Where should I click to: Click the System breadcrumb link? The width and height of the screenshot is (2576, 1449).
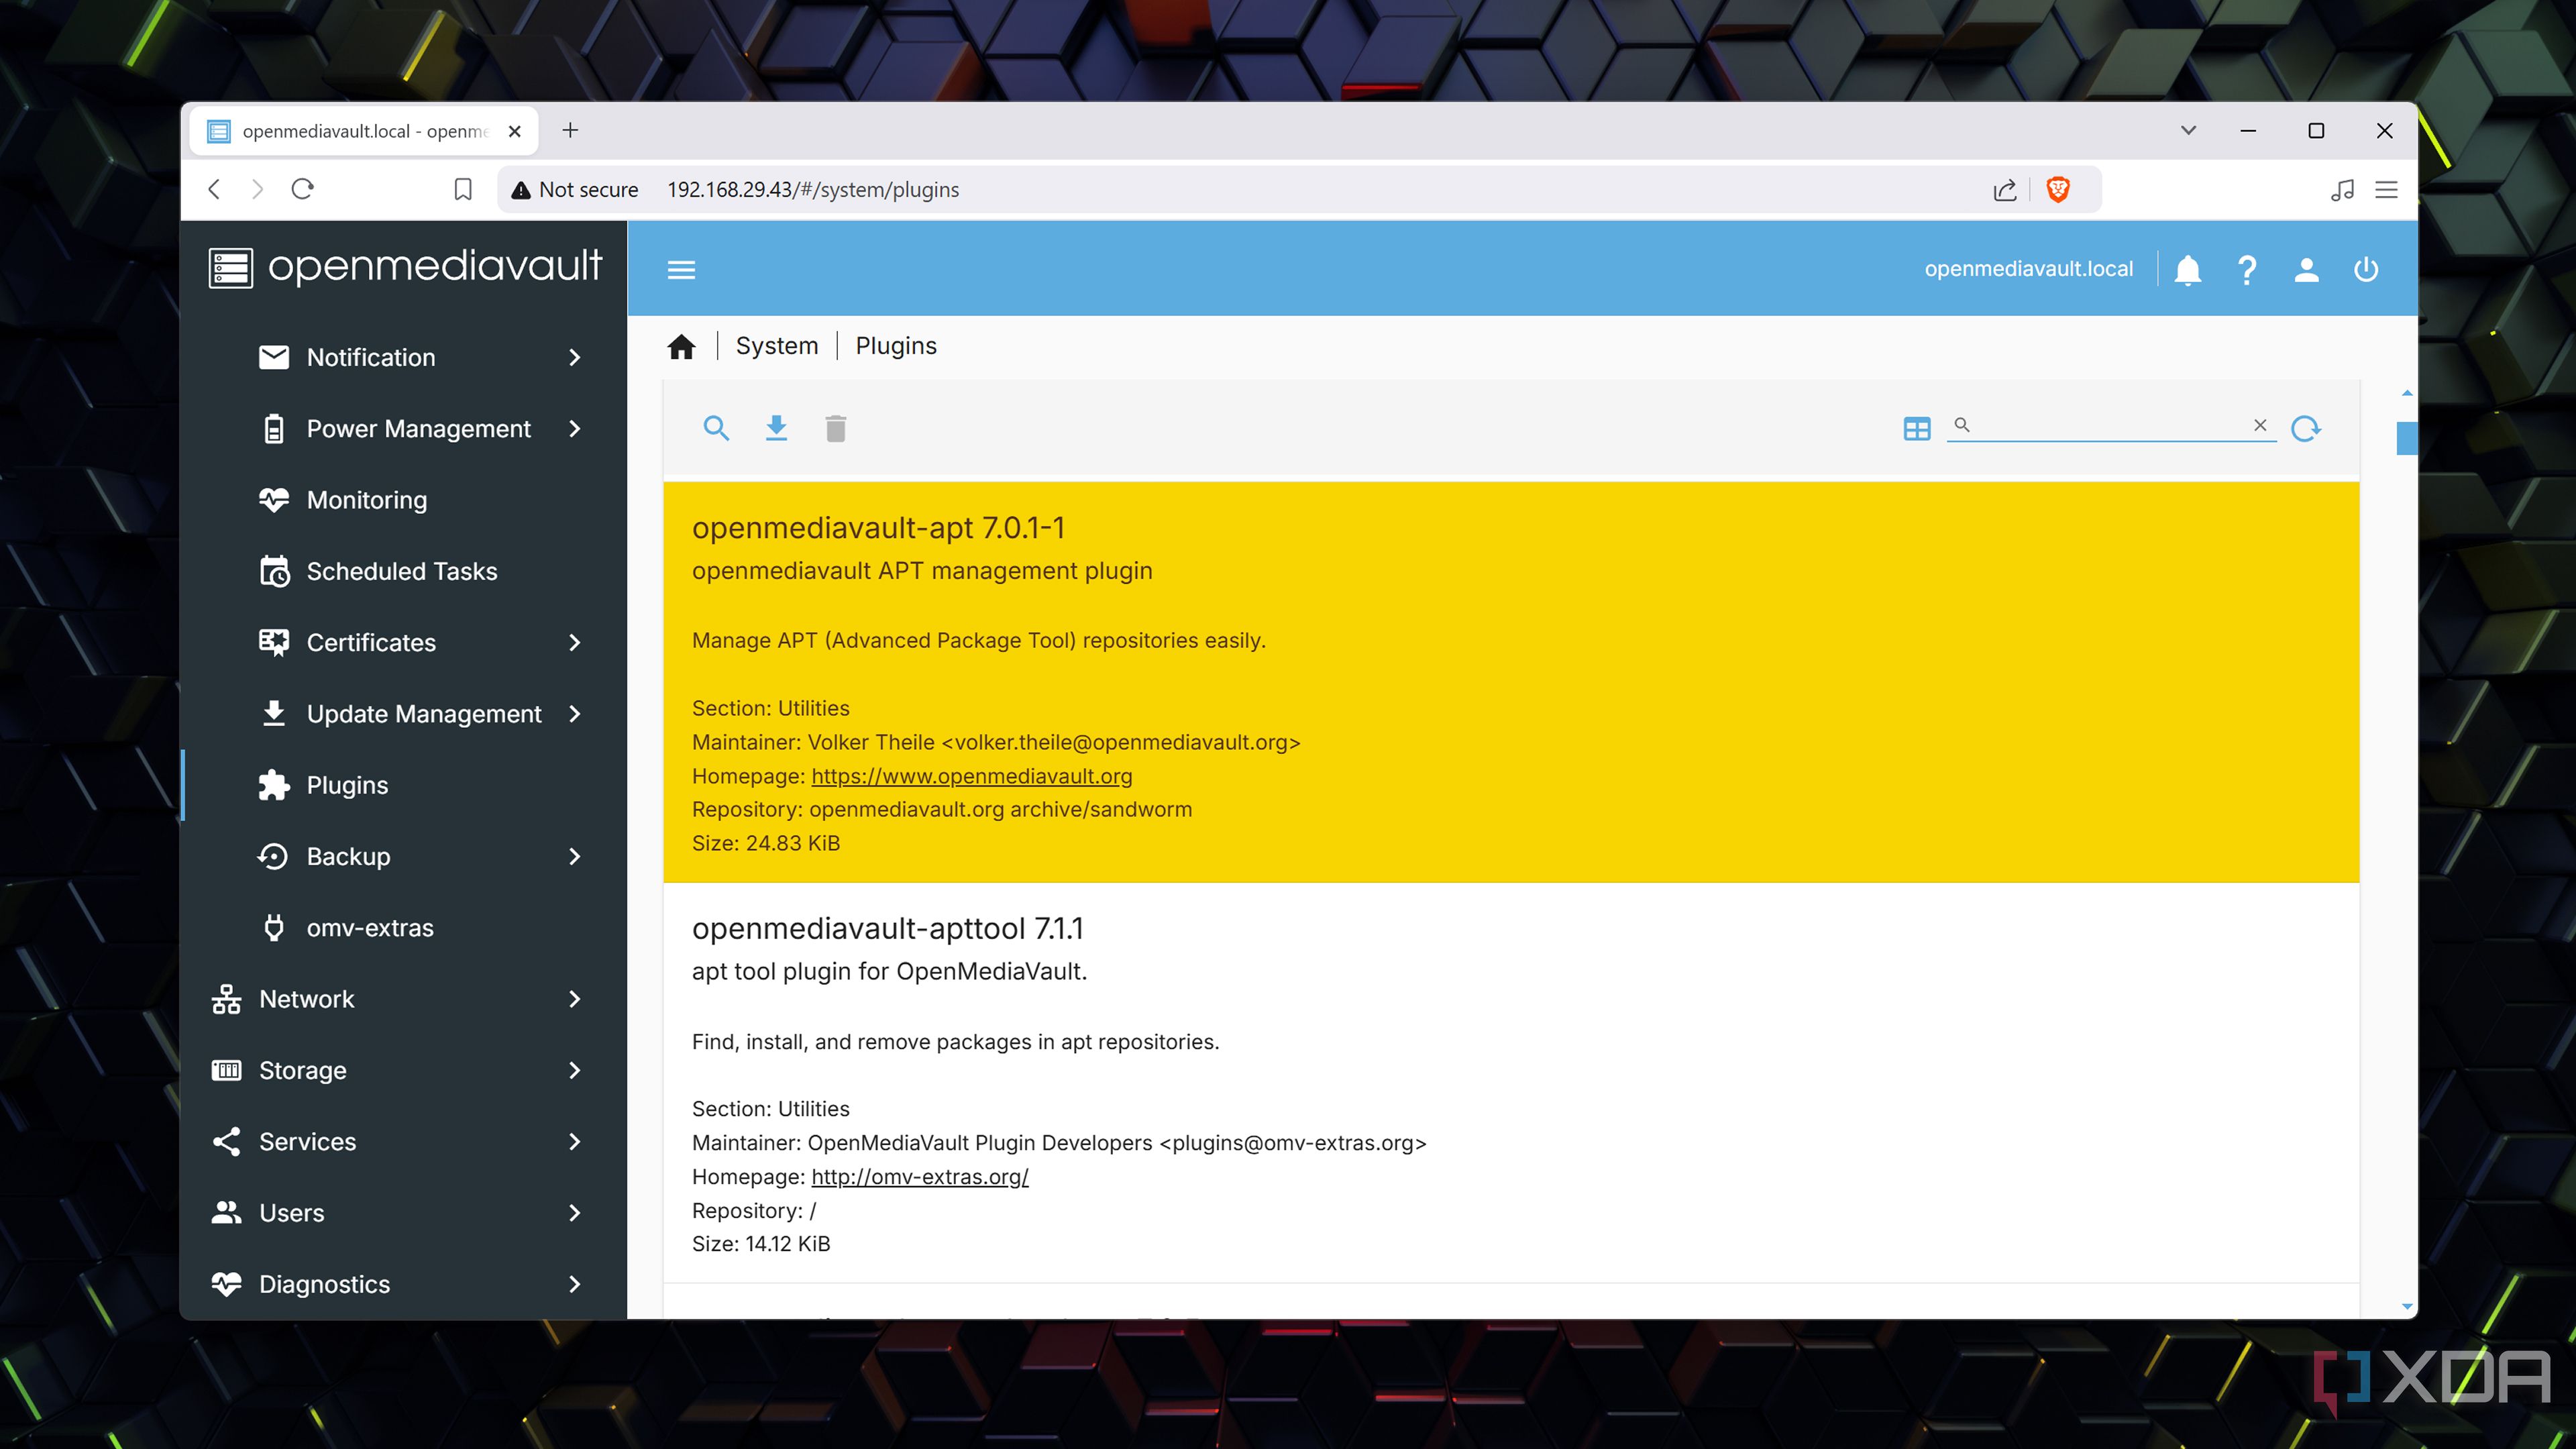[x=777, y=346]
